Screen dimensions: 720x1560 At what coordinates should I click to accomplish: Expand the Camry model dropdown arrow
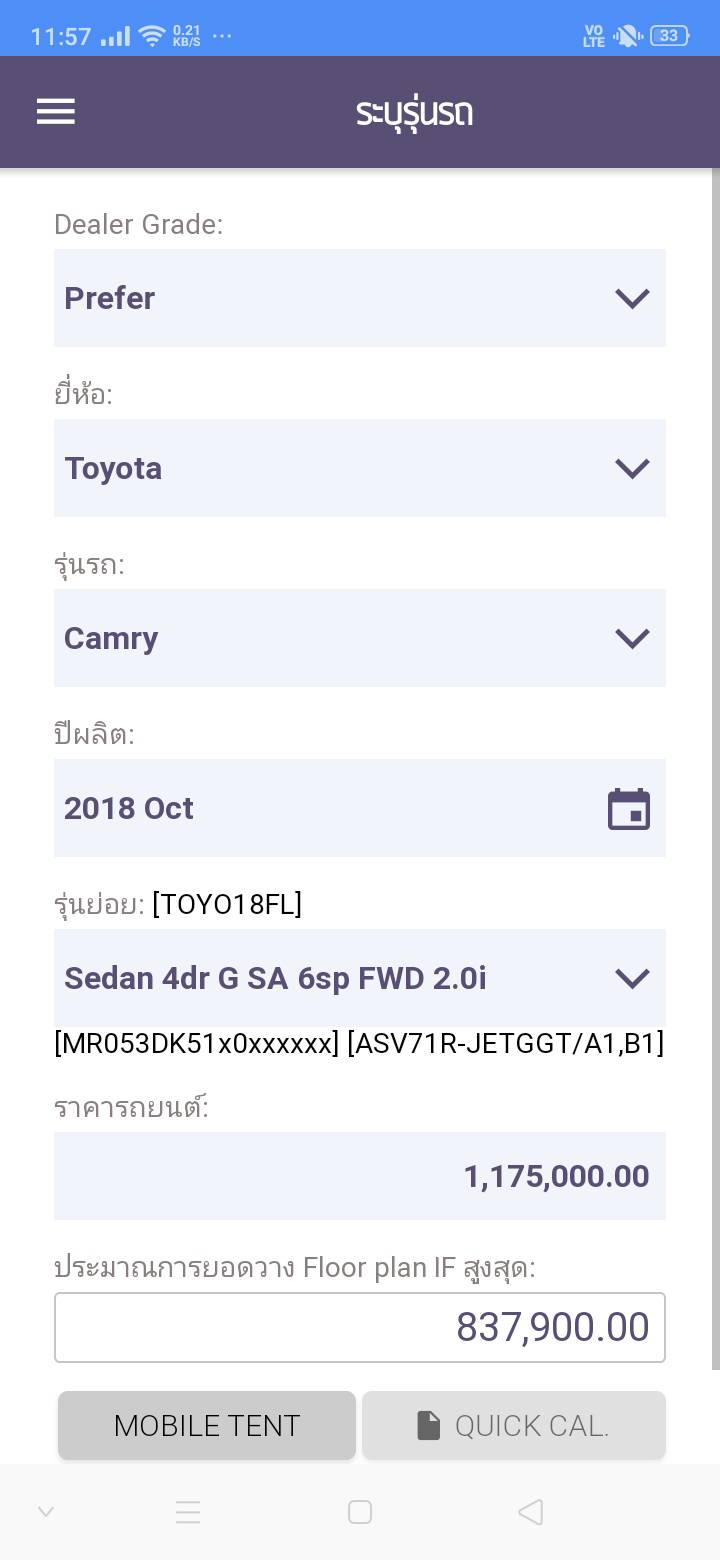tap(632, 638)
